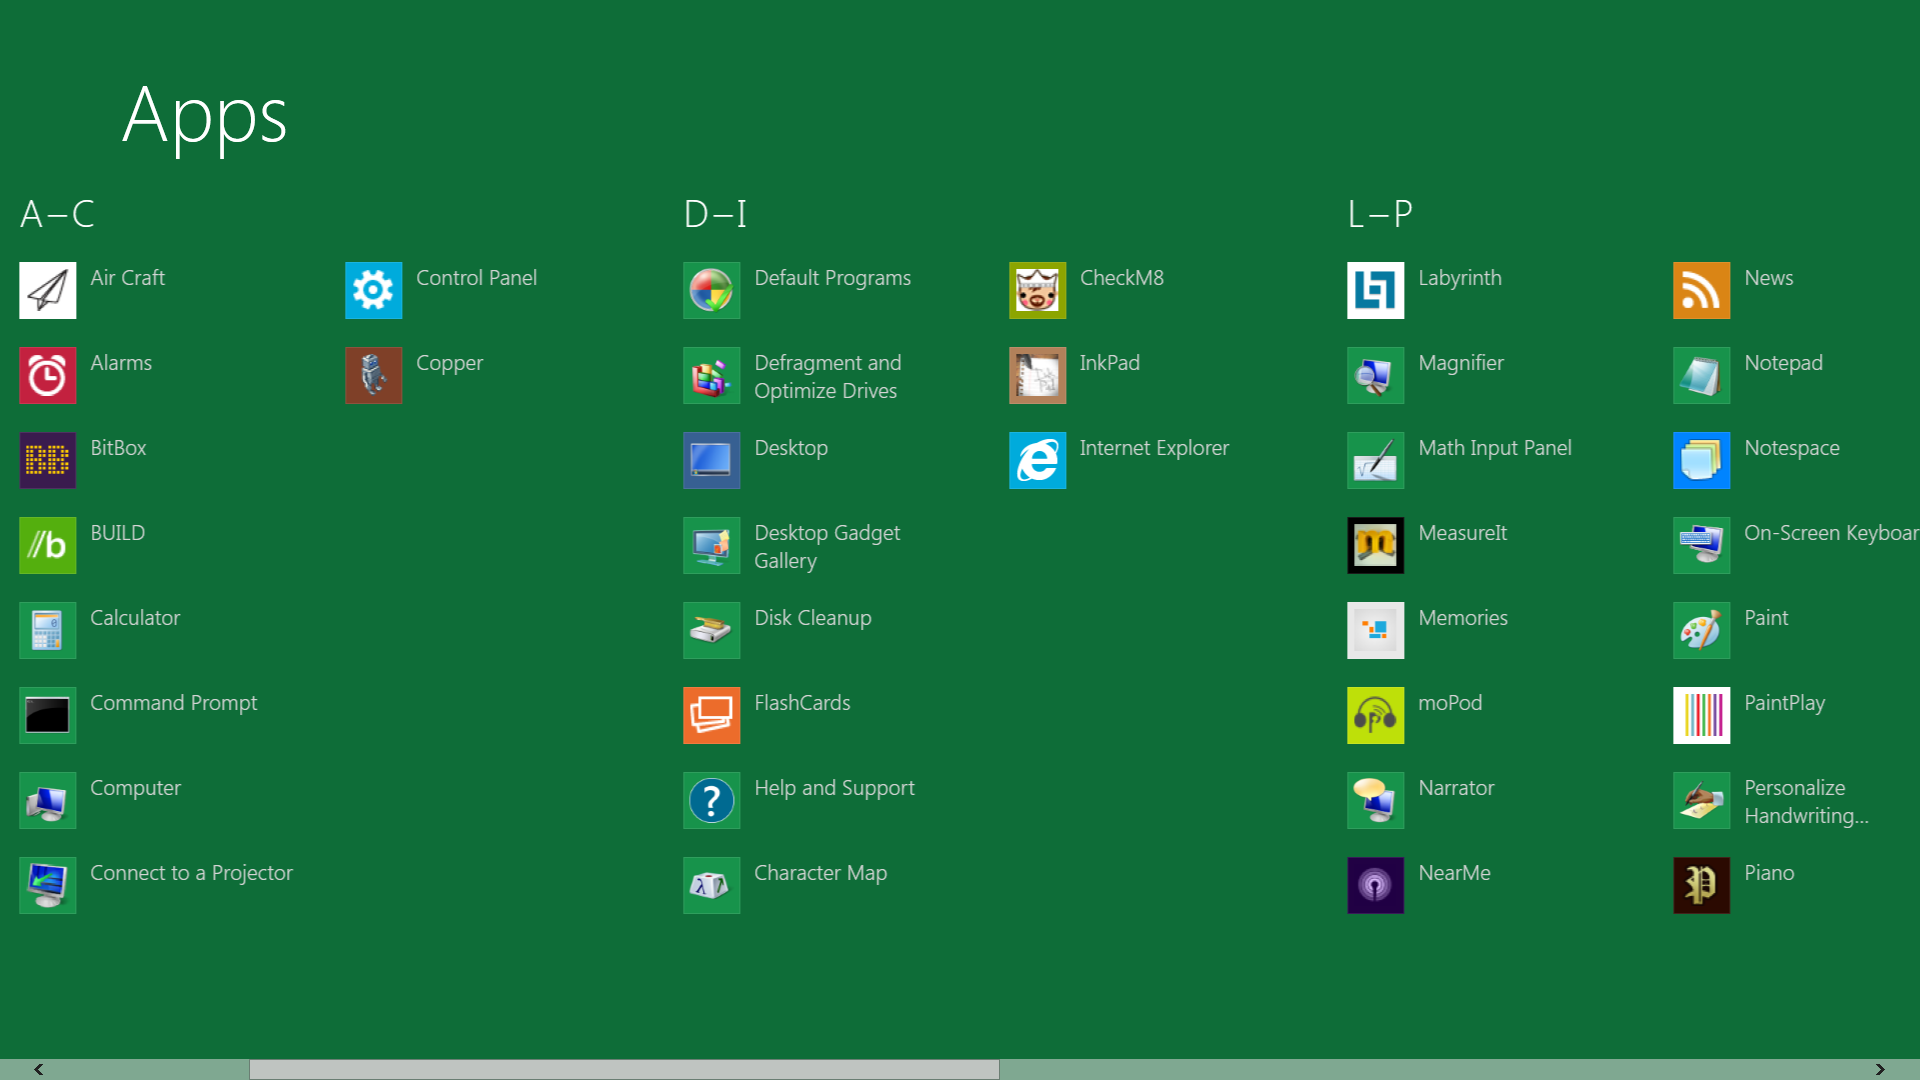
Task: Select the "Connect to a Projector" text
Action: coord(192,873)
